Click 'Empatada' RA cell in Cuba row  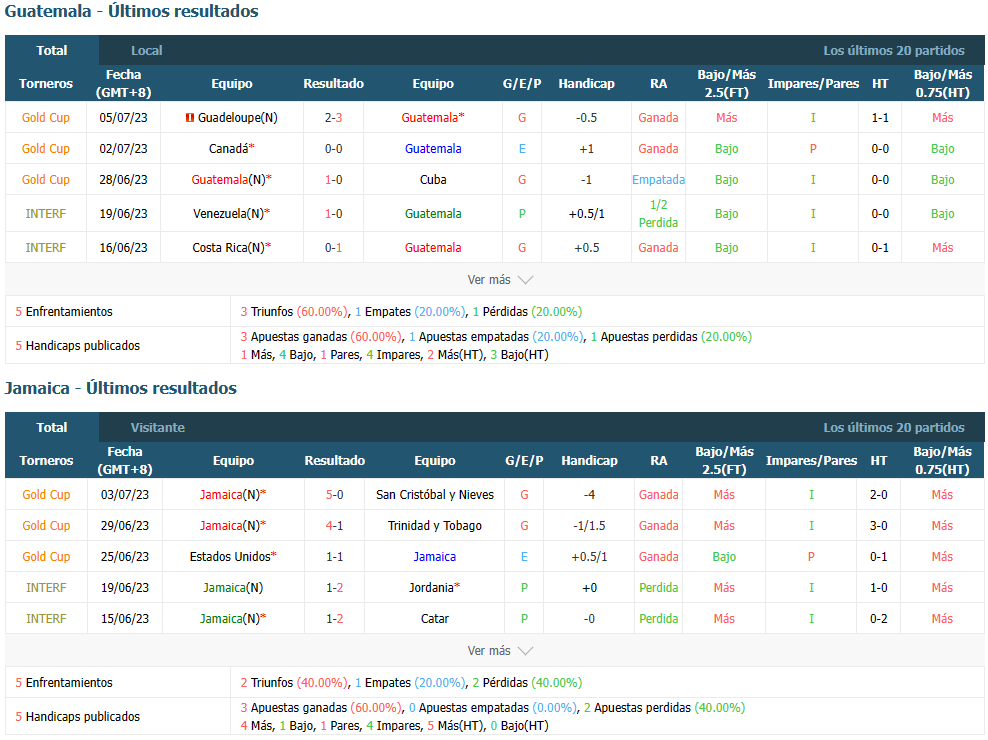[658, 180]
